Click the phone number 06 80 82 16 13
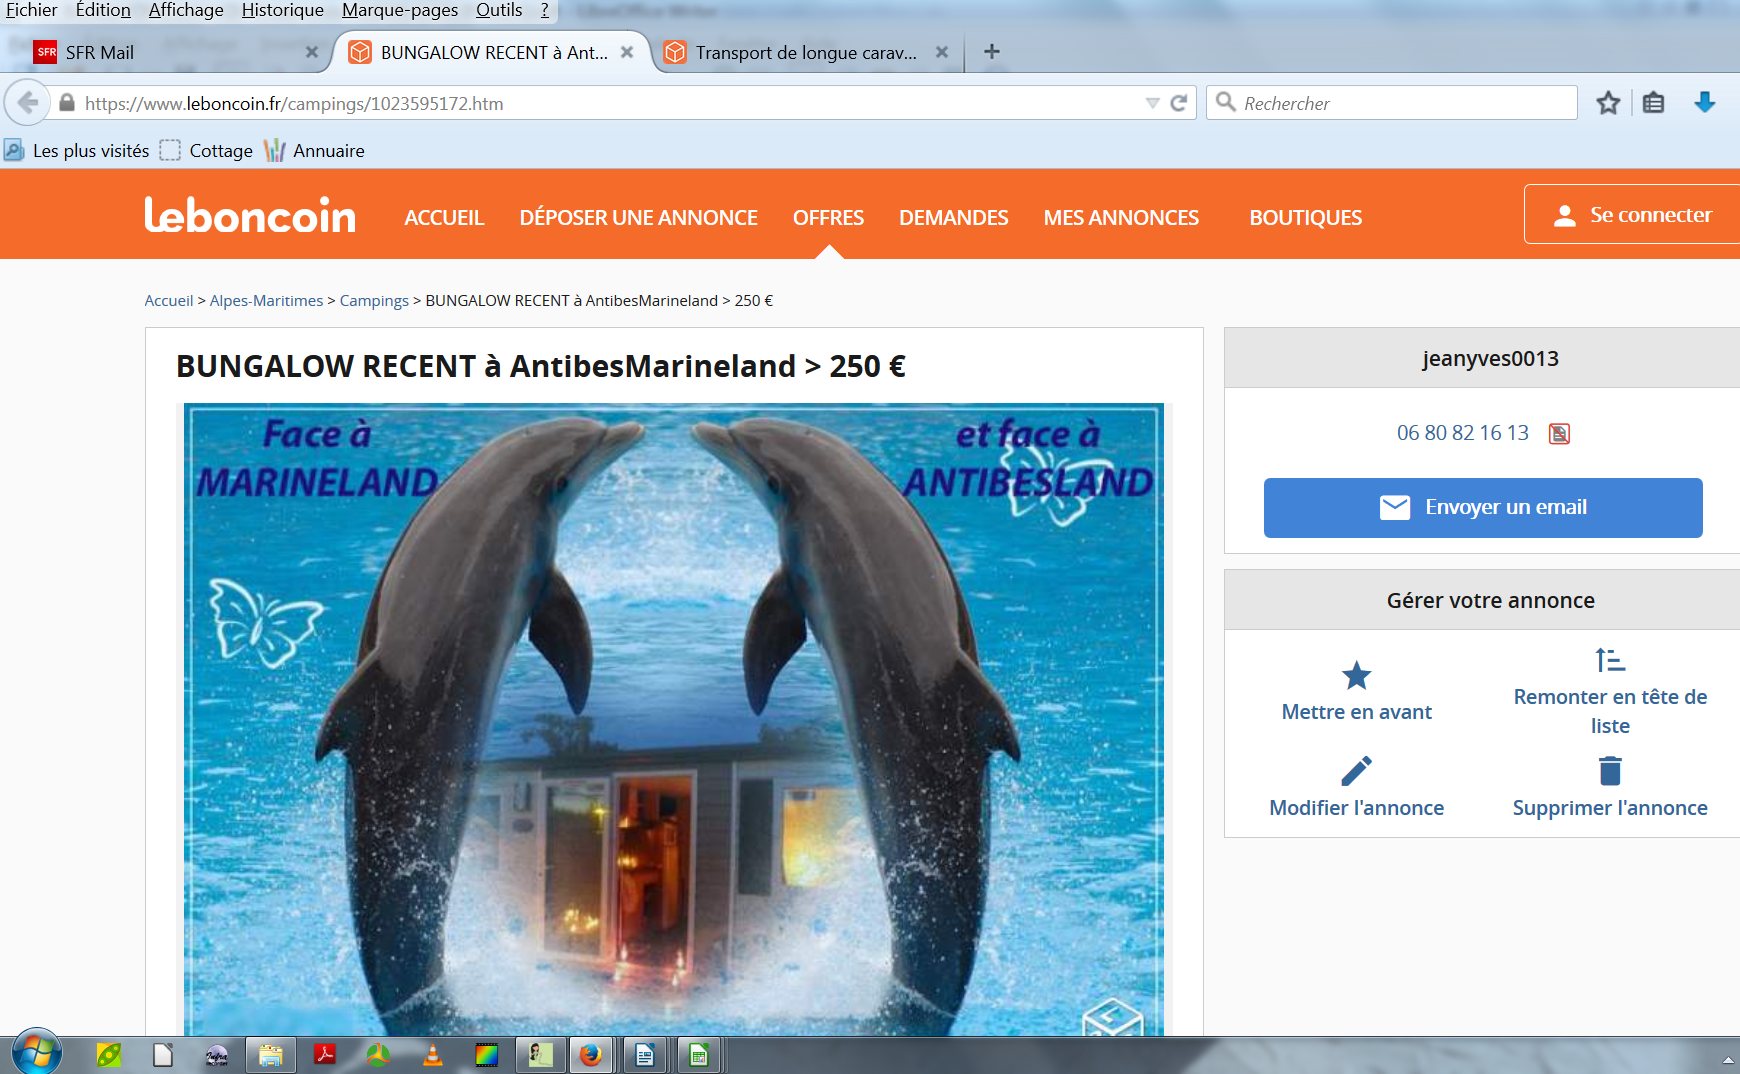This screenshot has width=1740, height=1074. [1463, 433]
